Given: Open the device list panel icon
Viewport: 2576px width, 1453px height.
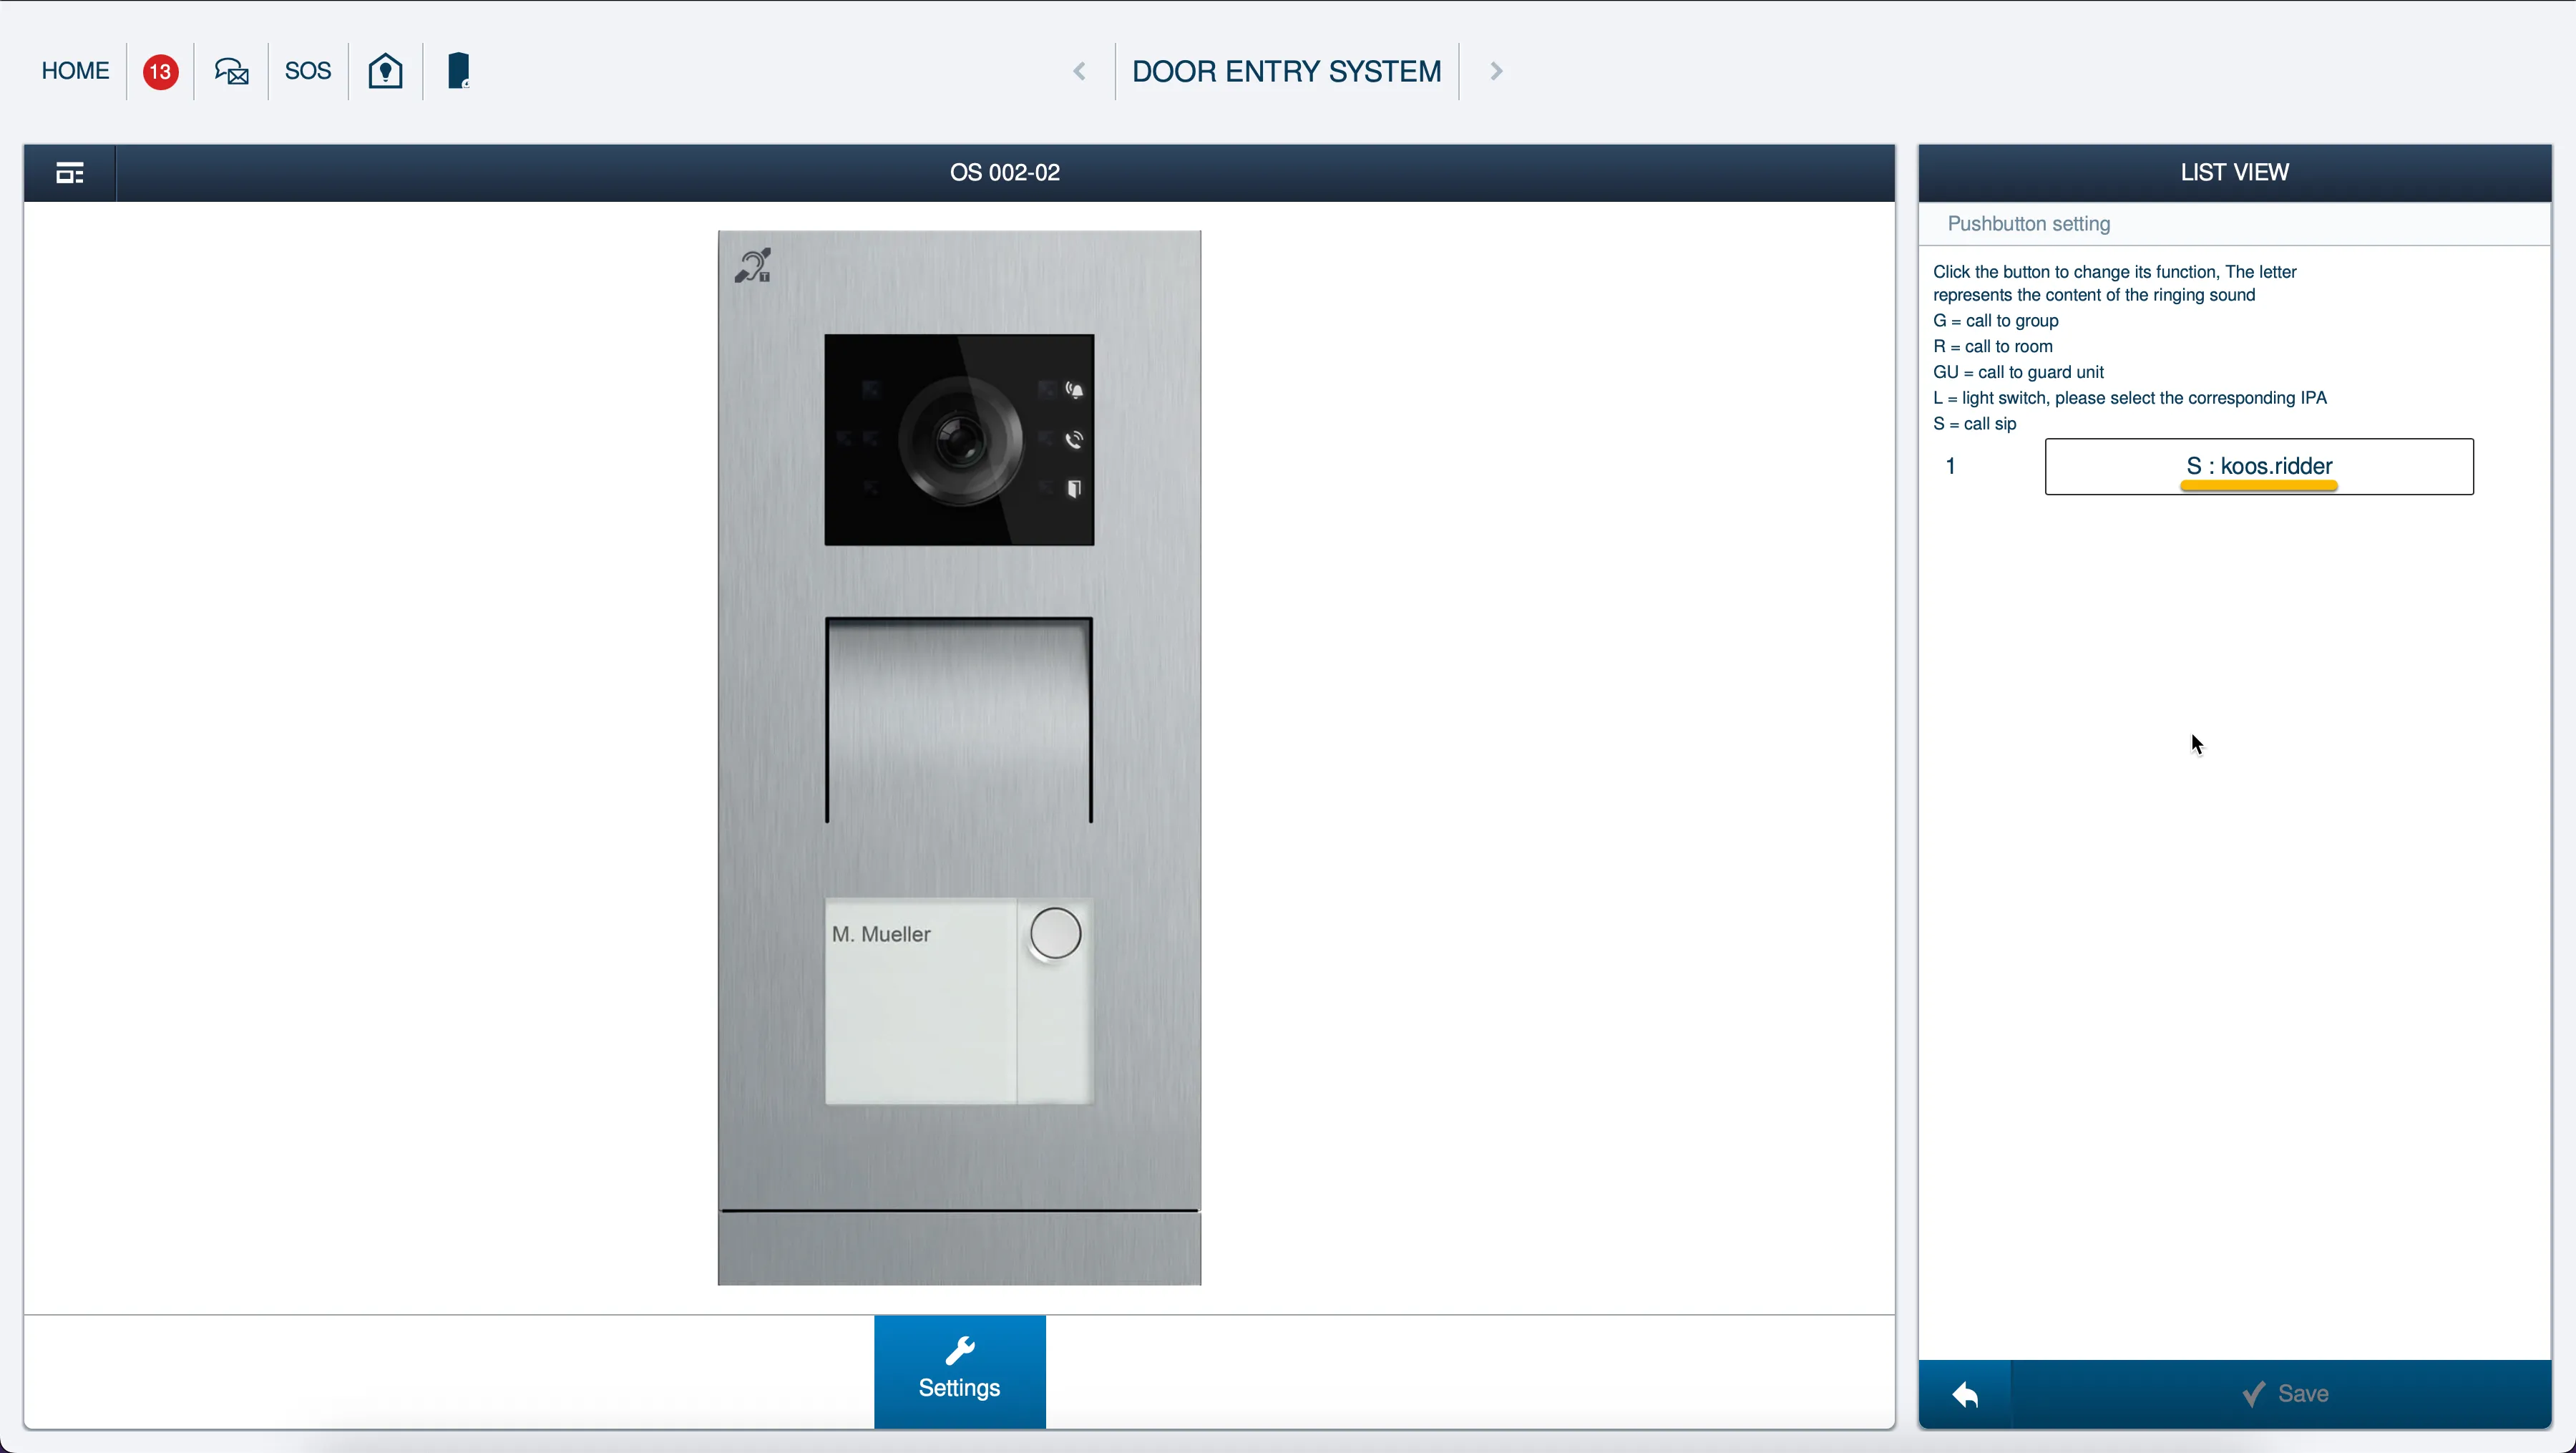Looking at the screenshot, I should pos(70,173).
